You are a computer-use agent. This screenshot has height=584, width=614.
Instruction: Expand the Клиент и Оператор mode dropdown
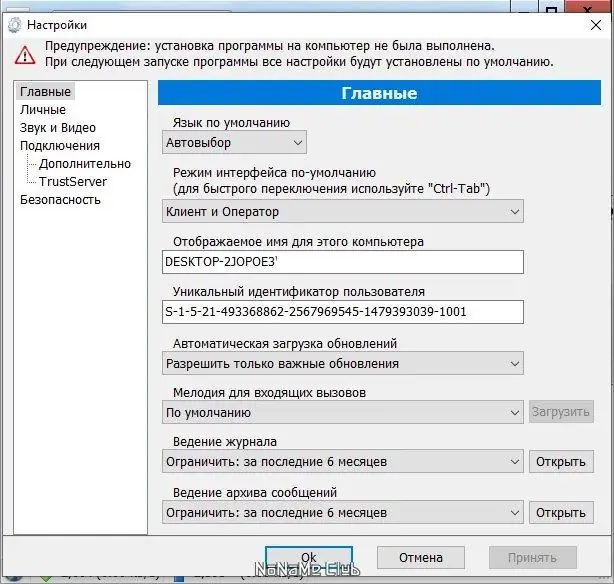343,212
